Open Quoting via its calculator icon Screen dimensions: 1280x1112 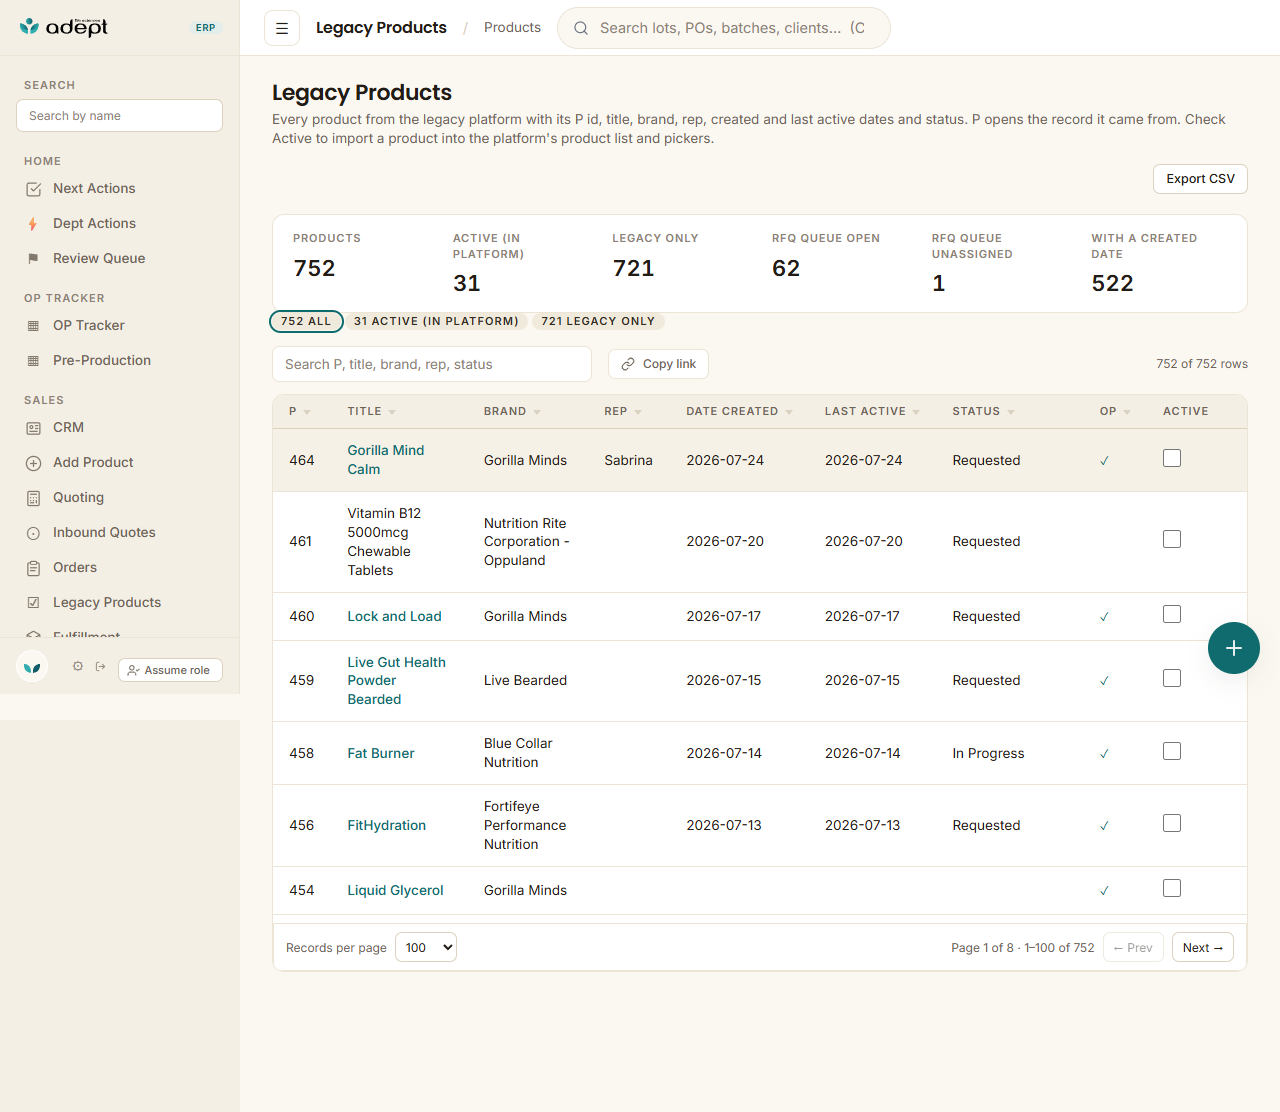(x=33, y=498)
